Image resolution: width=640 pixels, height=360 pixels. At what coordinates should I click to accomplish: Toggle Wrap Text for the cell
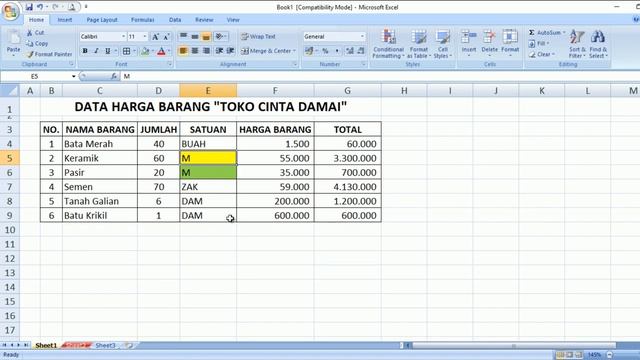(258, 36)
